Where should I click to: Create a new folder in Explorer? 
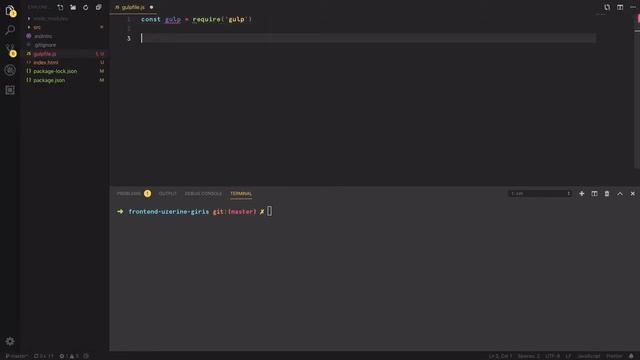73,7
